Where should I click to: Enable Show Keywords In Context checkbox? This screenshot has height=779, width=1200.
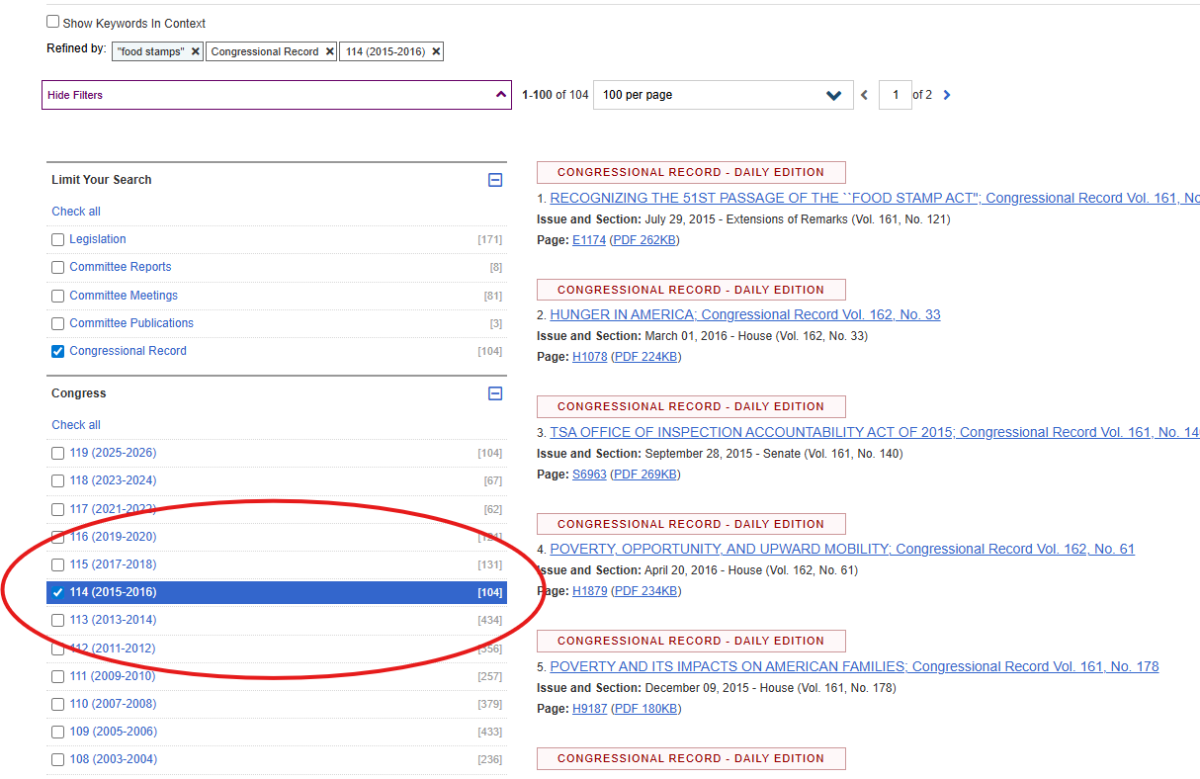pyautogui.click(x=53, y=22)
